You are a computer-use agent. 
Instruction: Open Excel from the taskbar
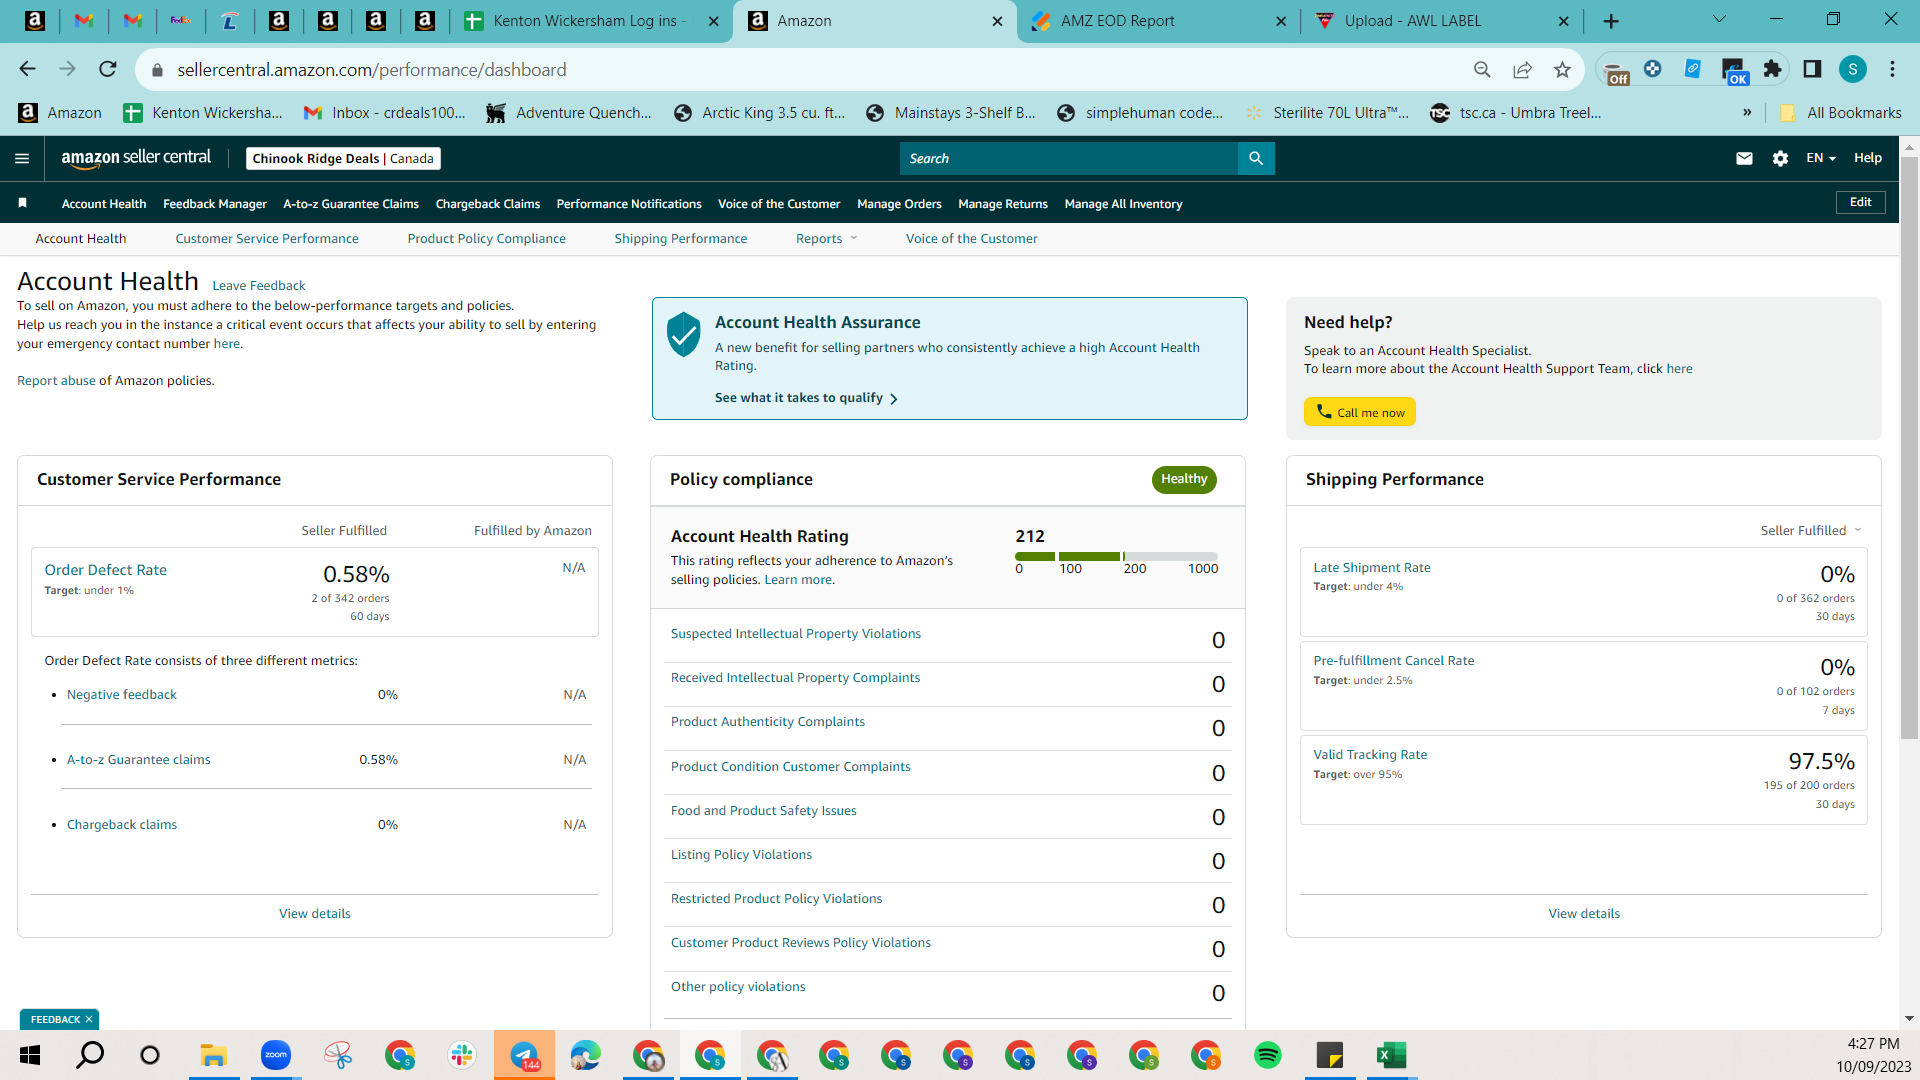click(1391, 1055)
